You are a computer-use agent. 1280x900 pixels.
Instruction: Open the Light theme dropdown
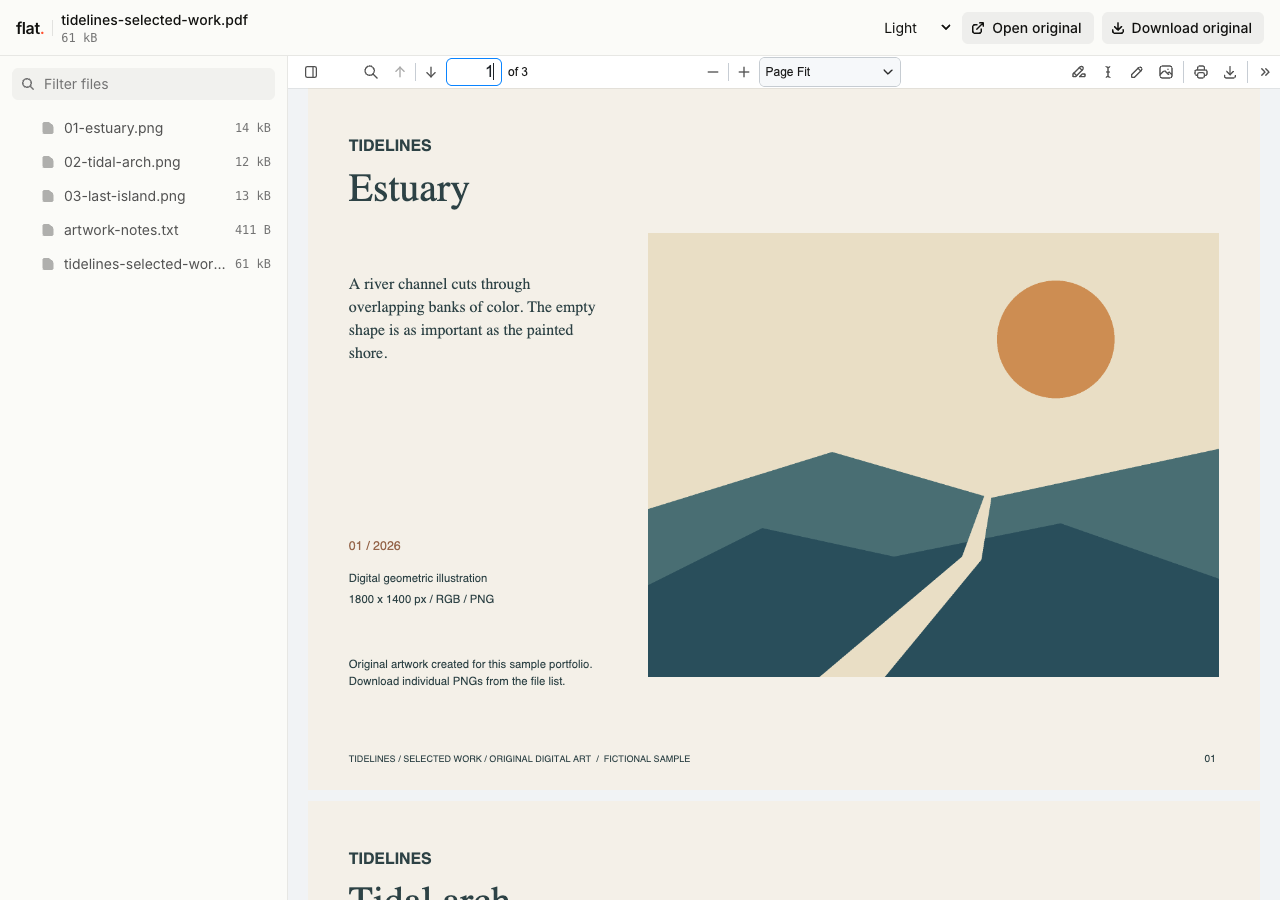917,28
